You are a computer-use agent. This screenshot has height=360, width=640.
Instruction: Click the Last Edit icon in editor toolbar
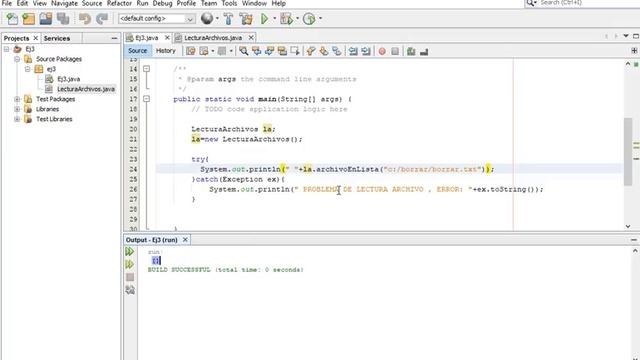(x=191, y=51)
